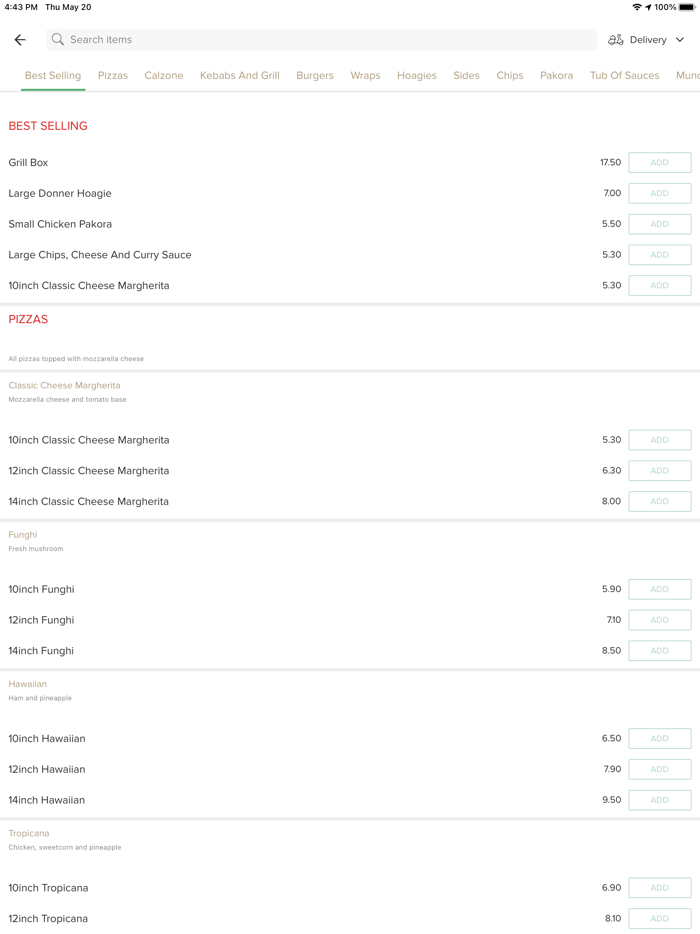Add Grill Box to order
The image size is (700, 934).
[x=659, y=163]
